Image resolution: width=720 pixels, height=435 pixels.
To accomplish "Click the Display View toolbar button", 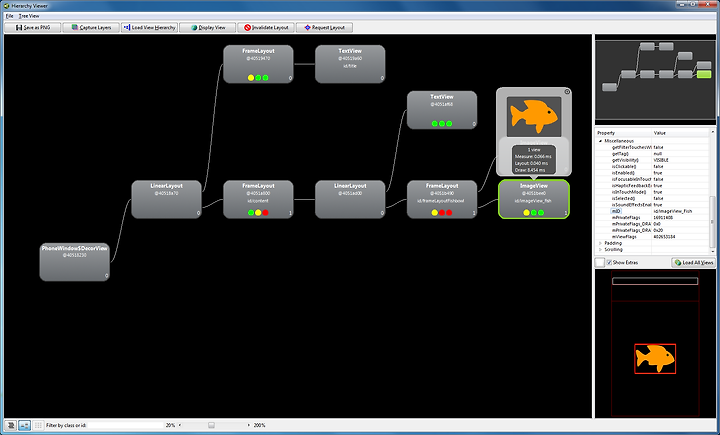I will 208,28.
